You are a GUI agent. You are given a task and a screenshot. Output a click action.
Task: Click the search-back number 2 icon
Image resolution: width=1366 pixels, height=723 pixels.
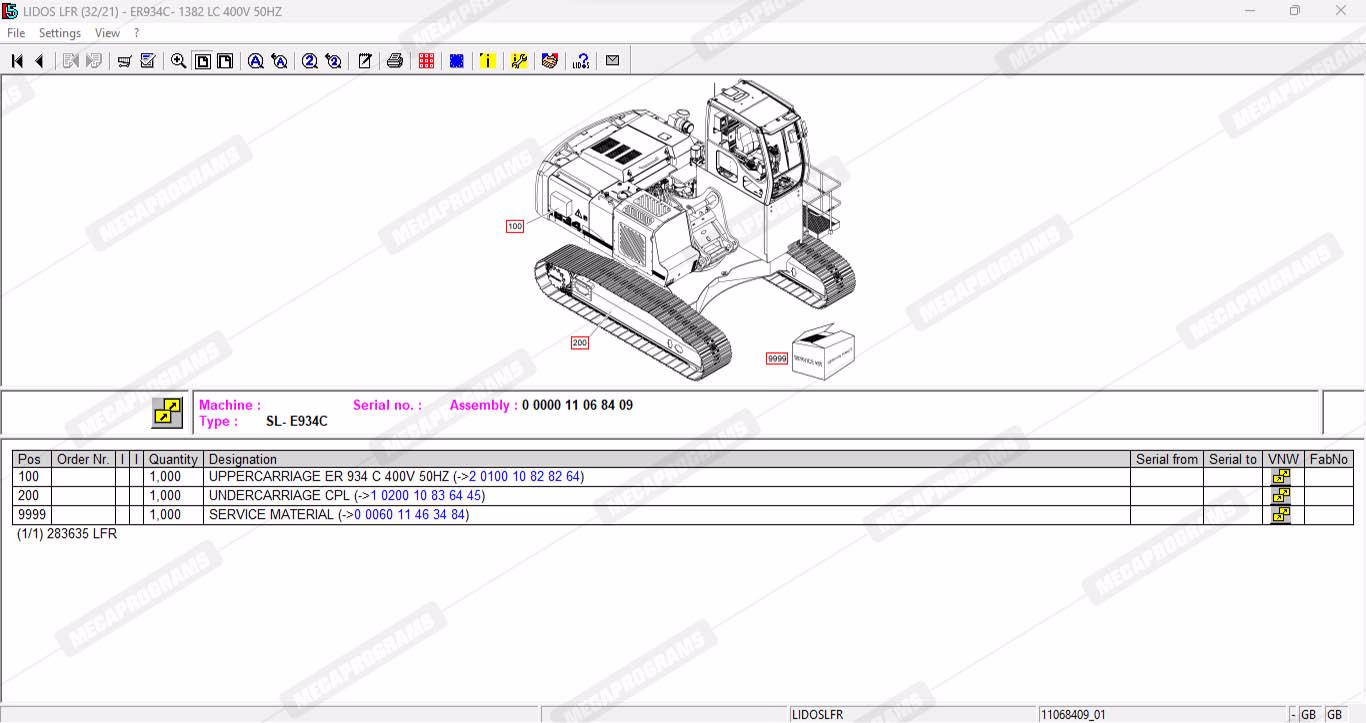click(x=334, y=61)
